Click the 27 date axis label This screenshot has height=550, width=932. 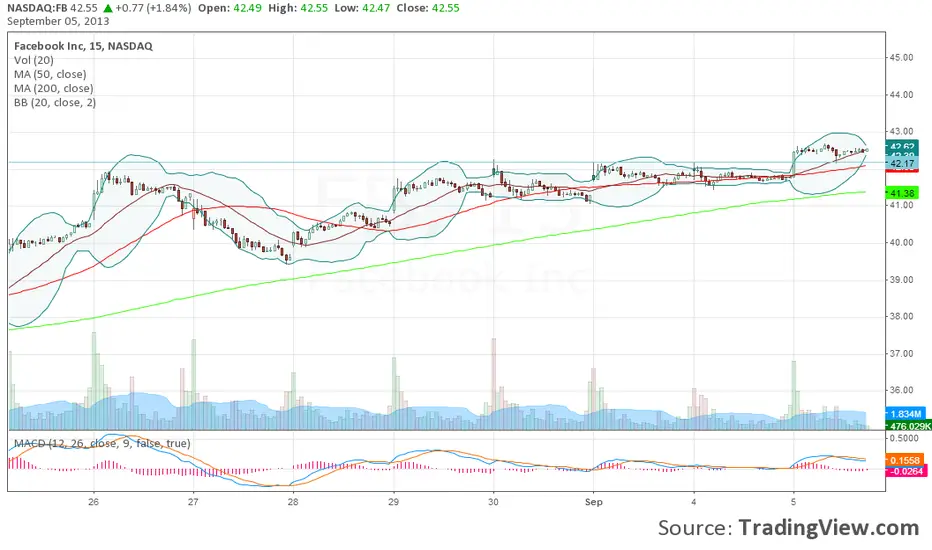coord(193,502)
